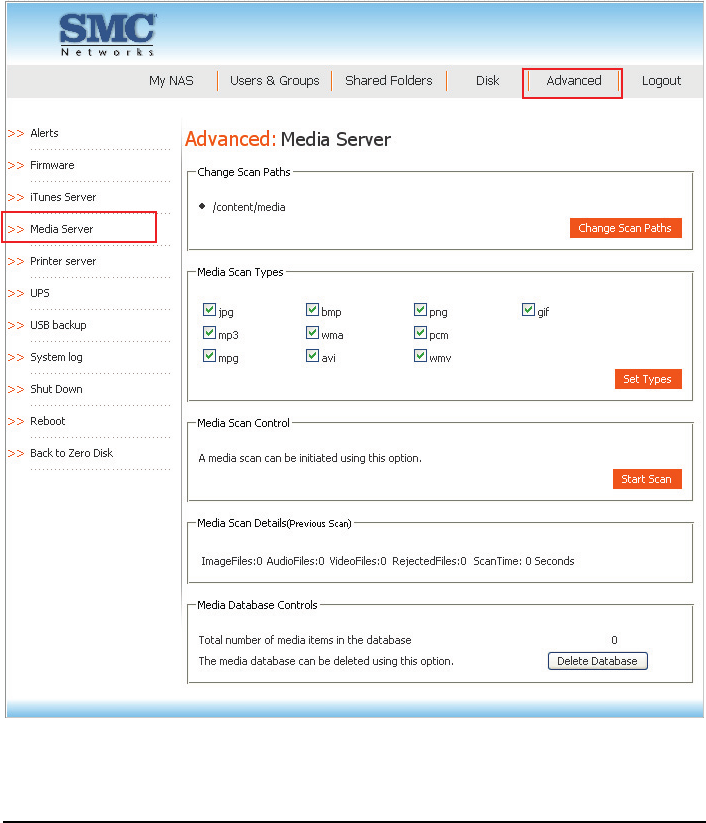Toggle the bmp checkbox
Viewport: 706px width, 823px height.
pyautogui.click(x=312, y=310)
